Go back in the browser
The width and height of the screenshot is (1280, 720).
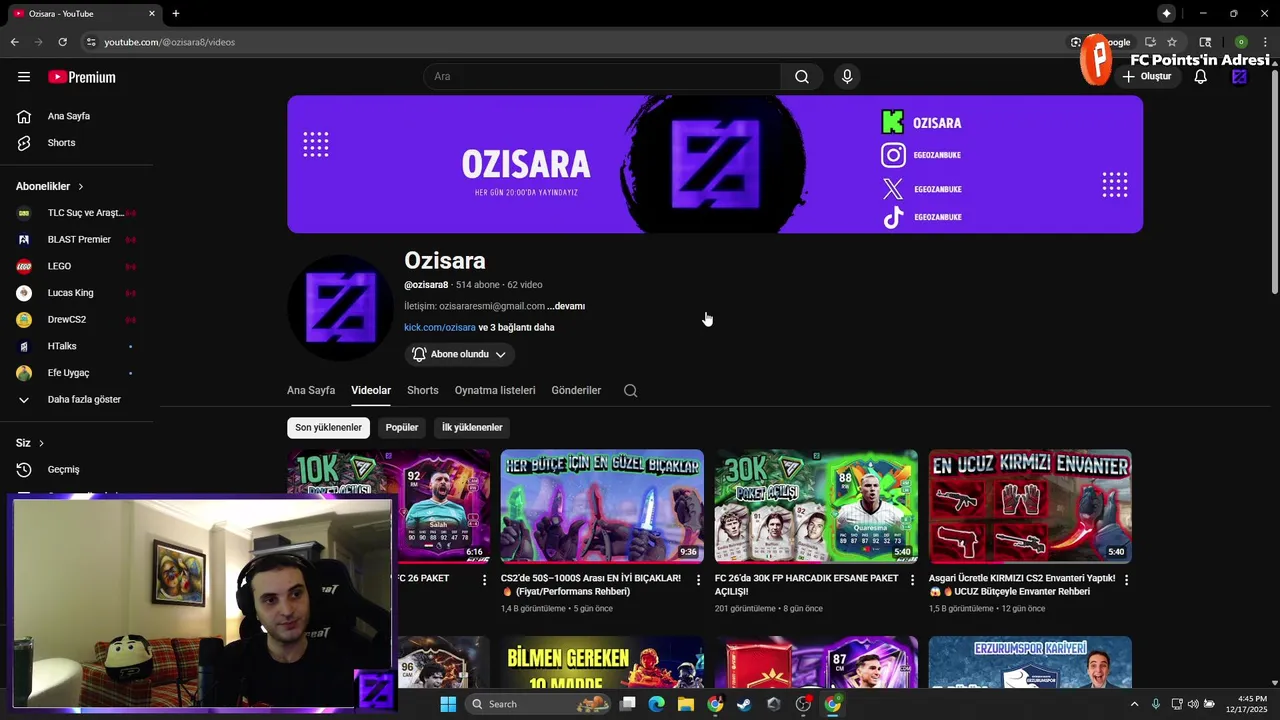click(x=14, y=42)
